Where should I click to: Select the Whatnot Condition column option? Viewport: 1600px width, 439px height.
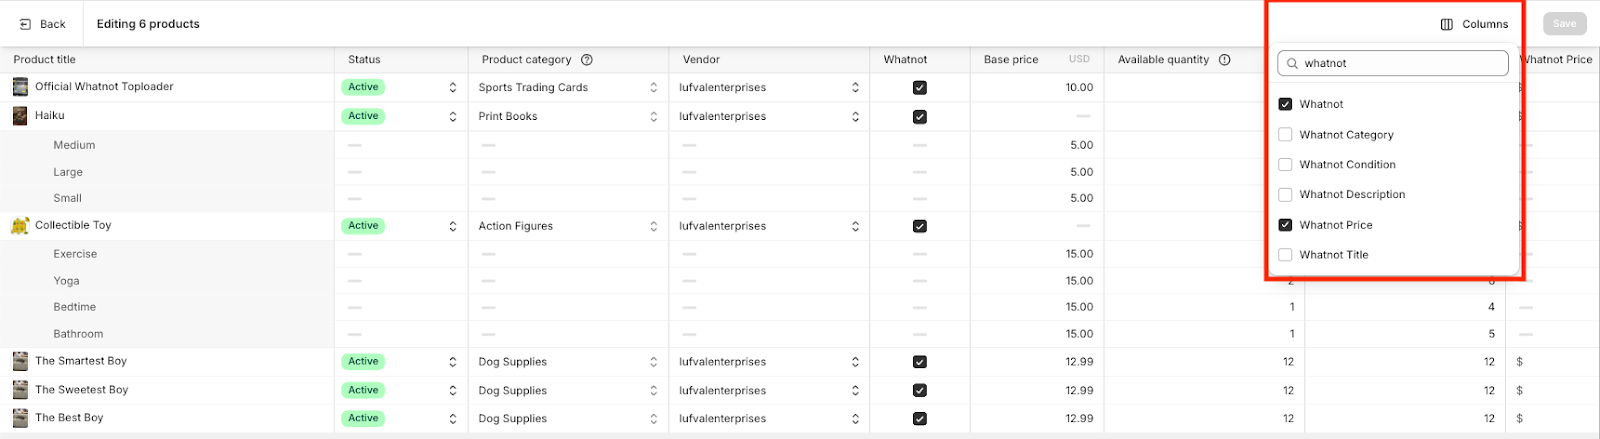pos(1285,164)
